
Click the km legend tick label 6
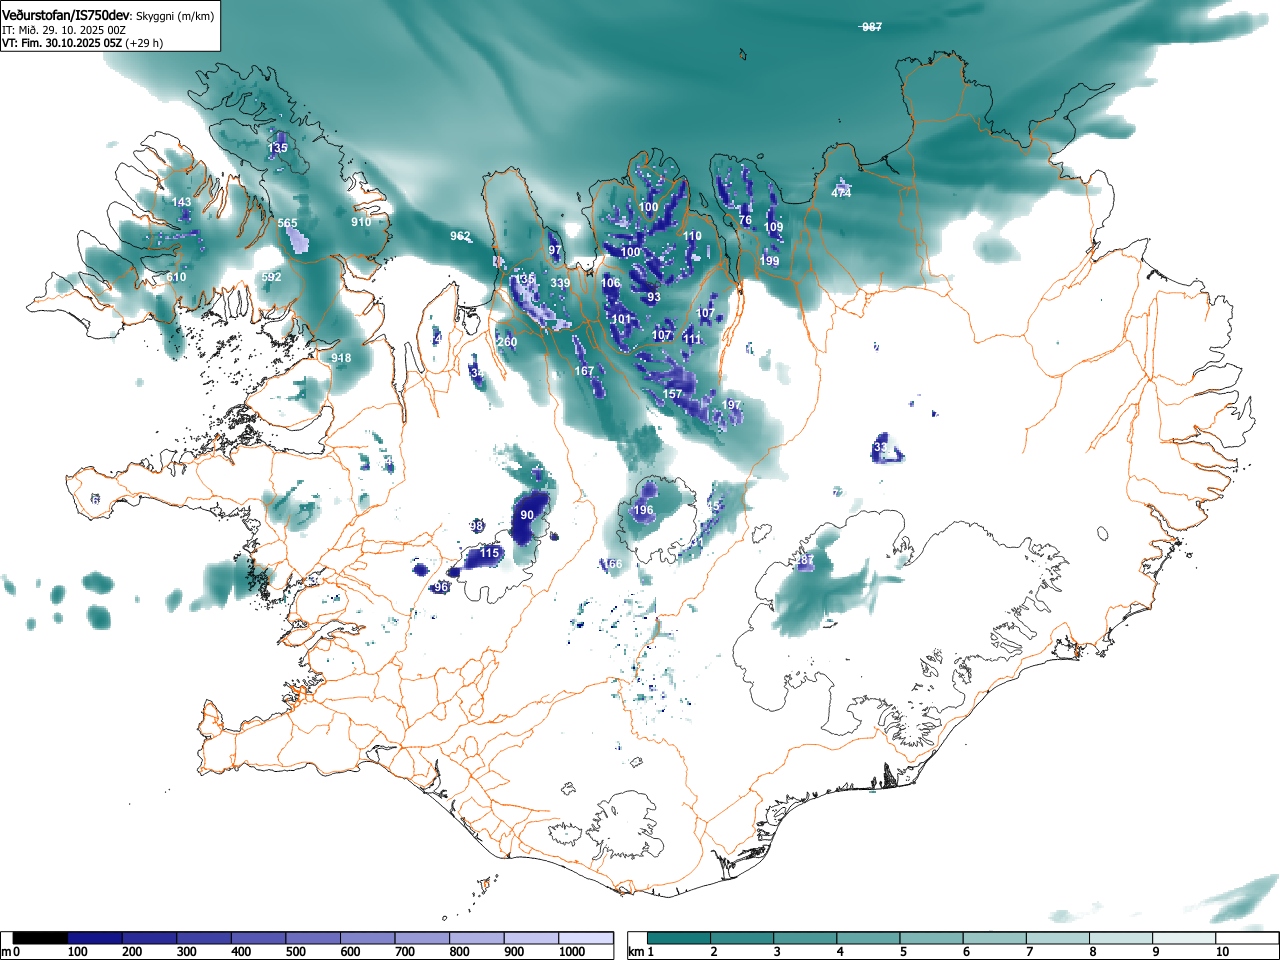[x=966, y=952]
